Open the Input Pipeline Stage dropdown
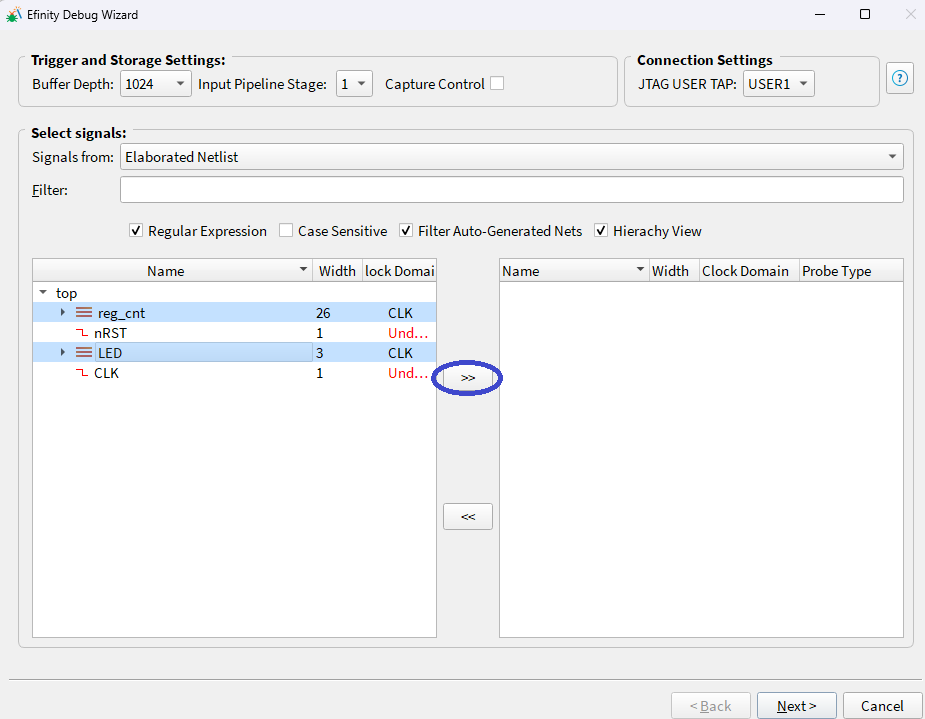The image size is (925, 719). point(354,84)
